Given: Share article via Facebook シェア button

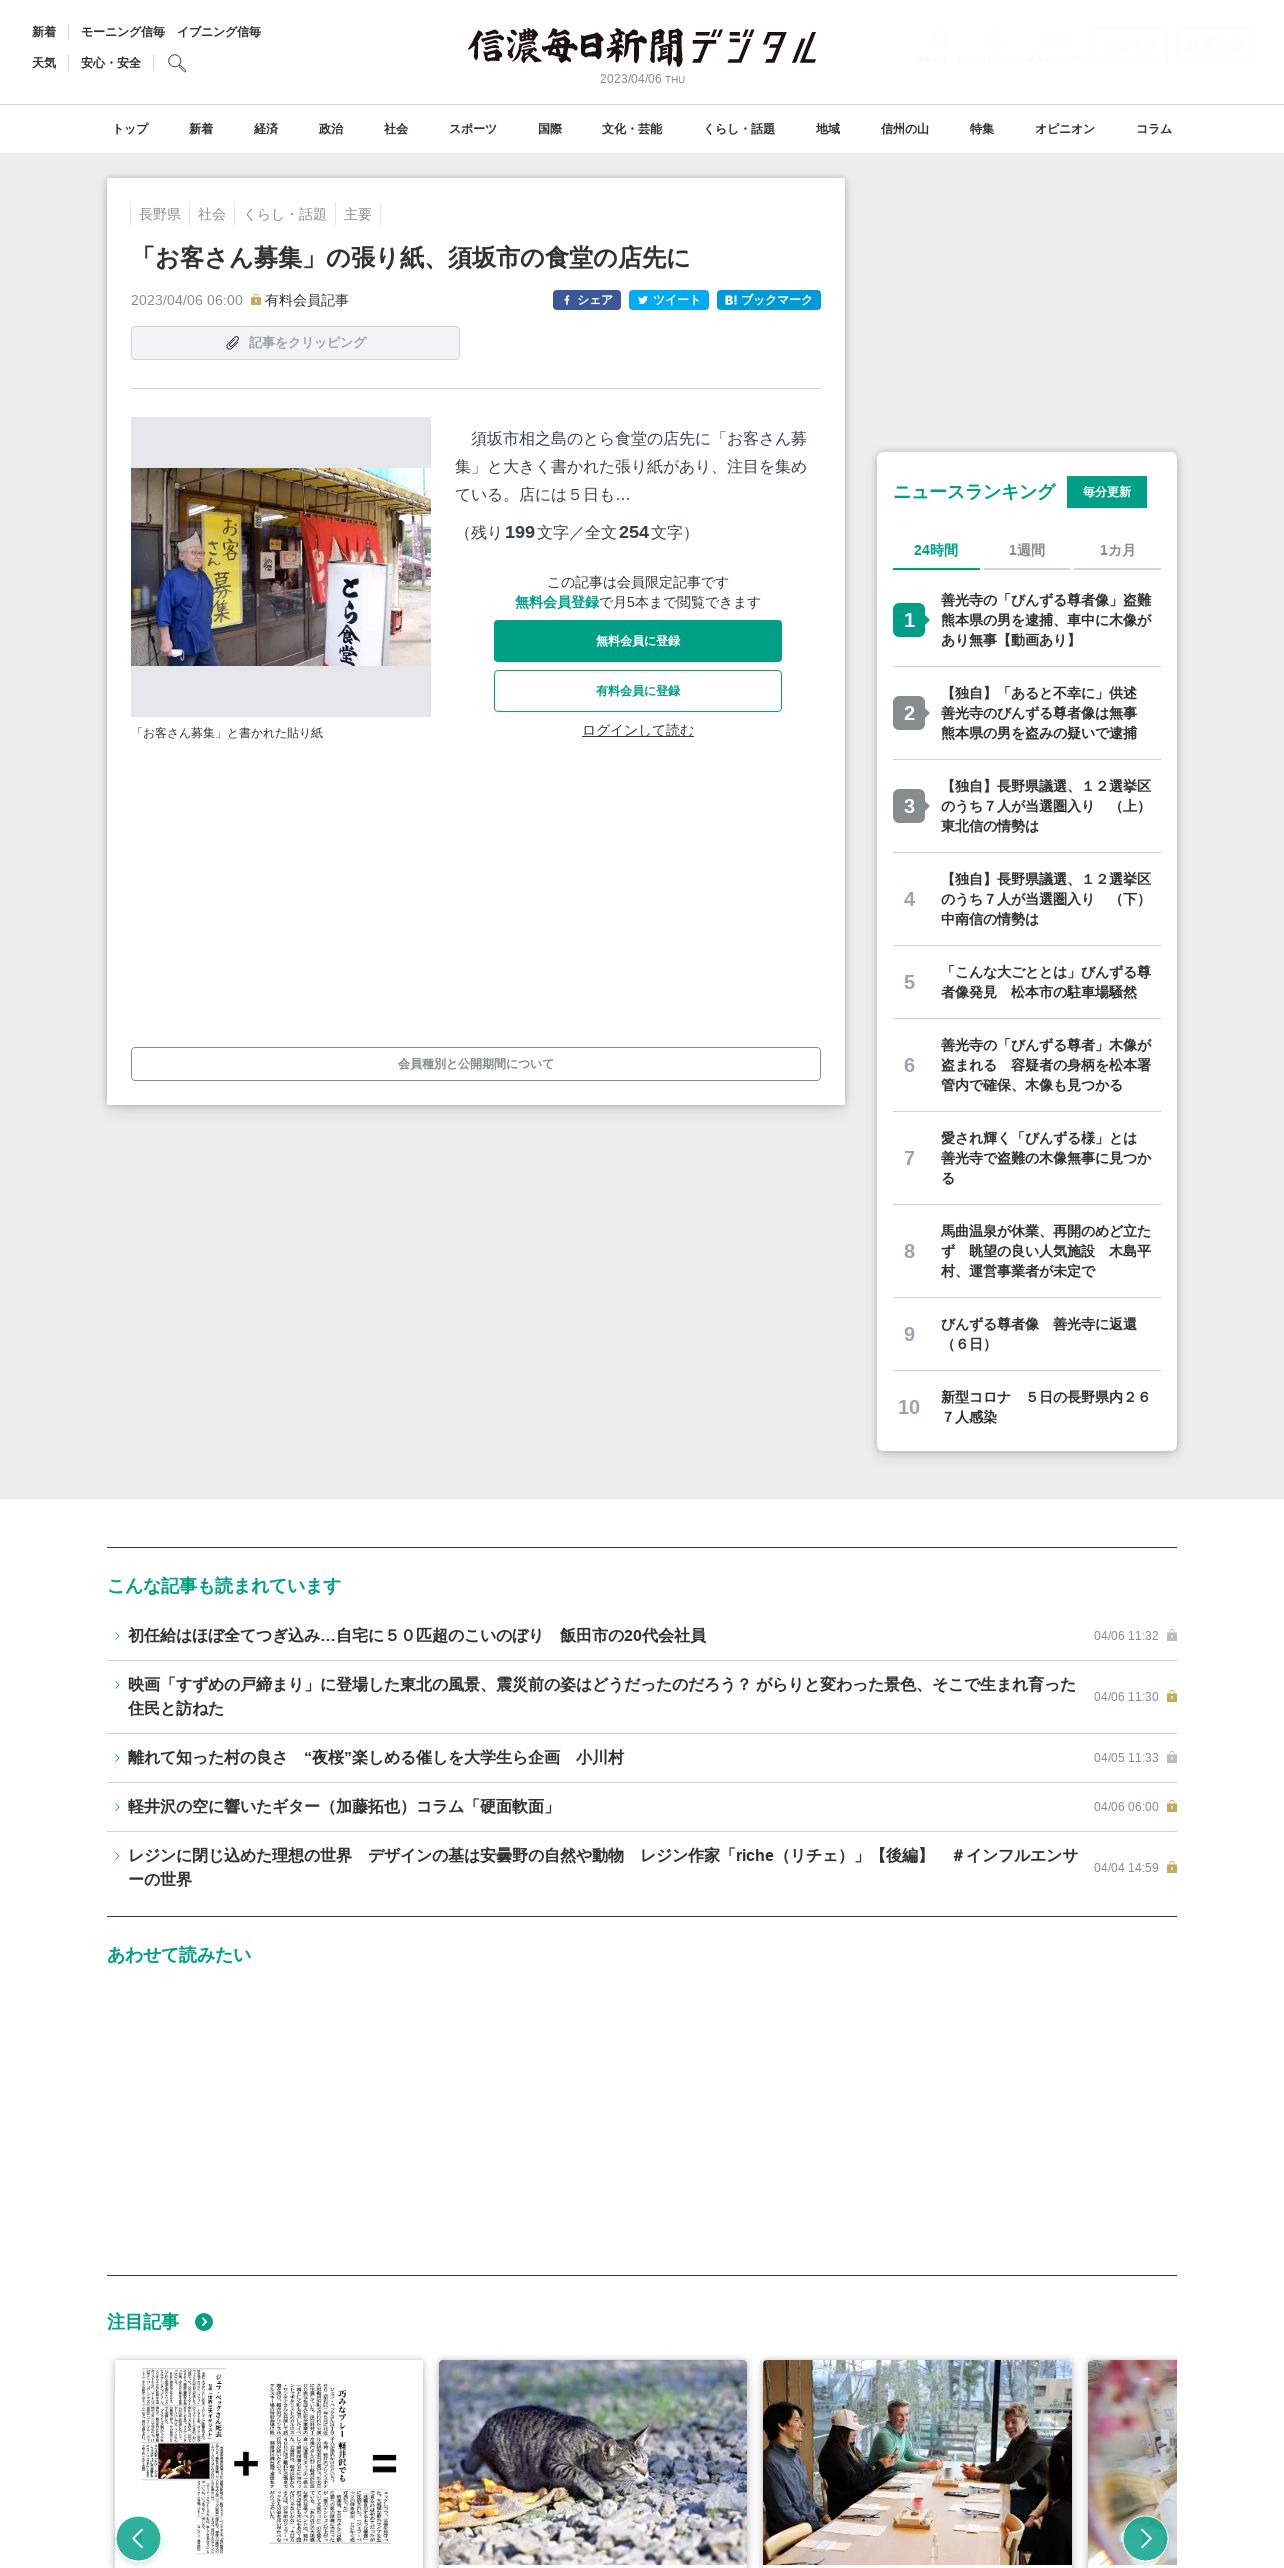Looking at the screenshot, I should (587, 300).
